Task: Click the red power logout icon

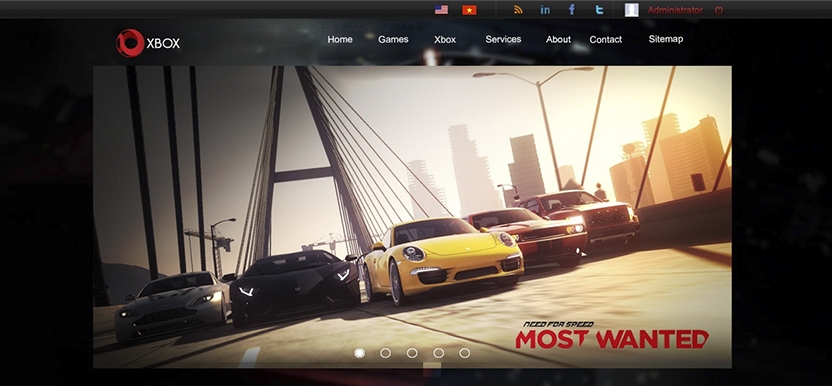Action: tap(719, 10)
